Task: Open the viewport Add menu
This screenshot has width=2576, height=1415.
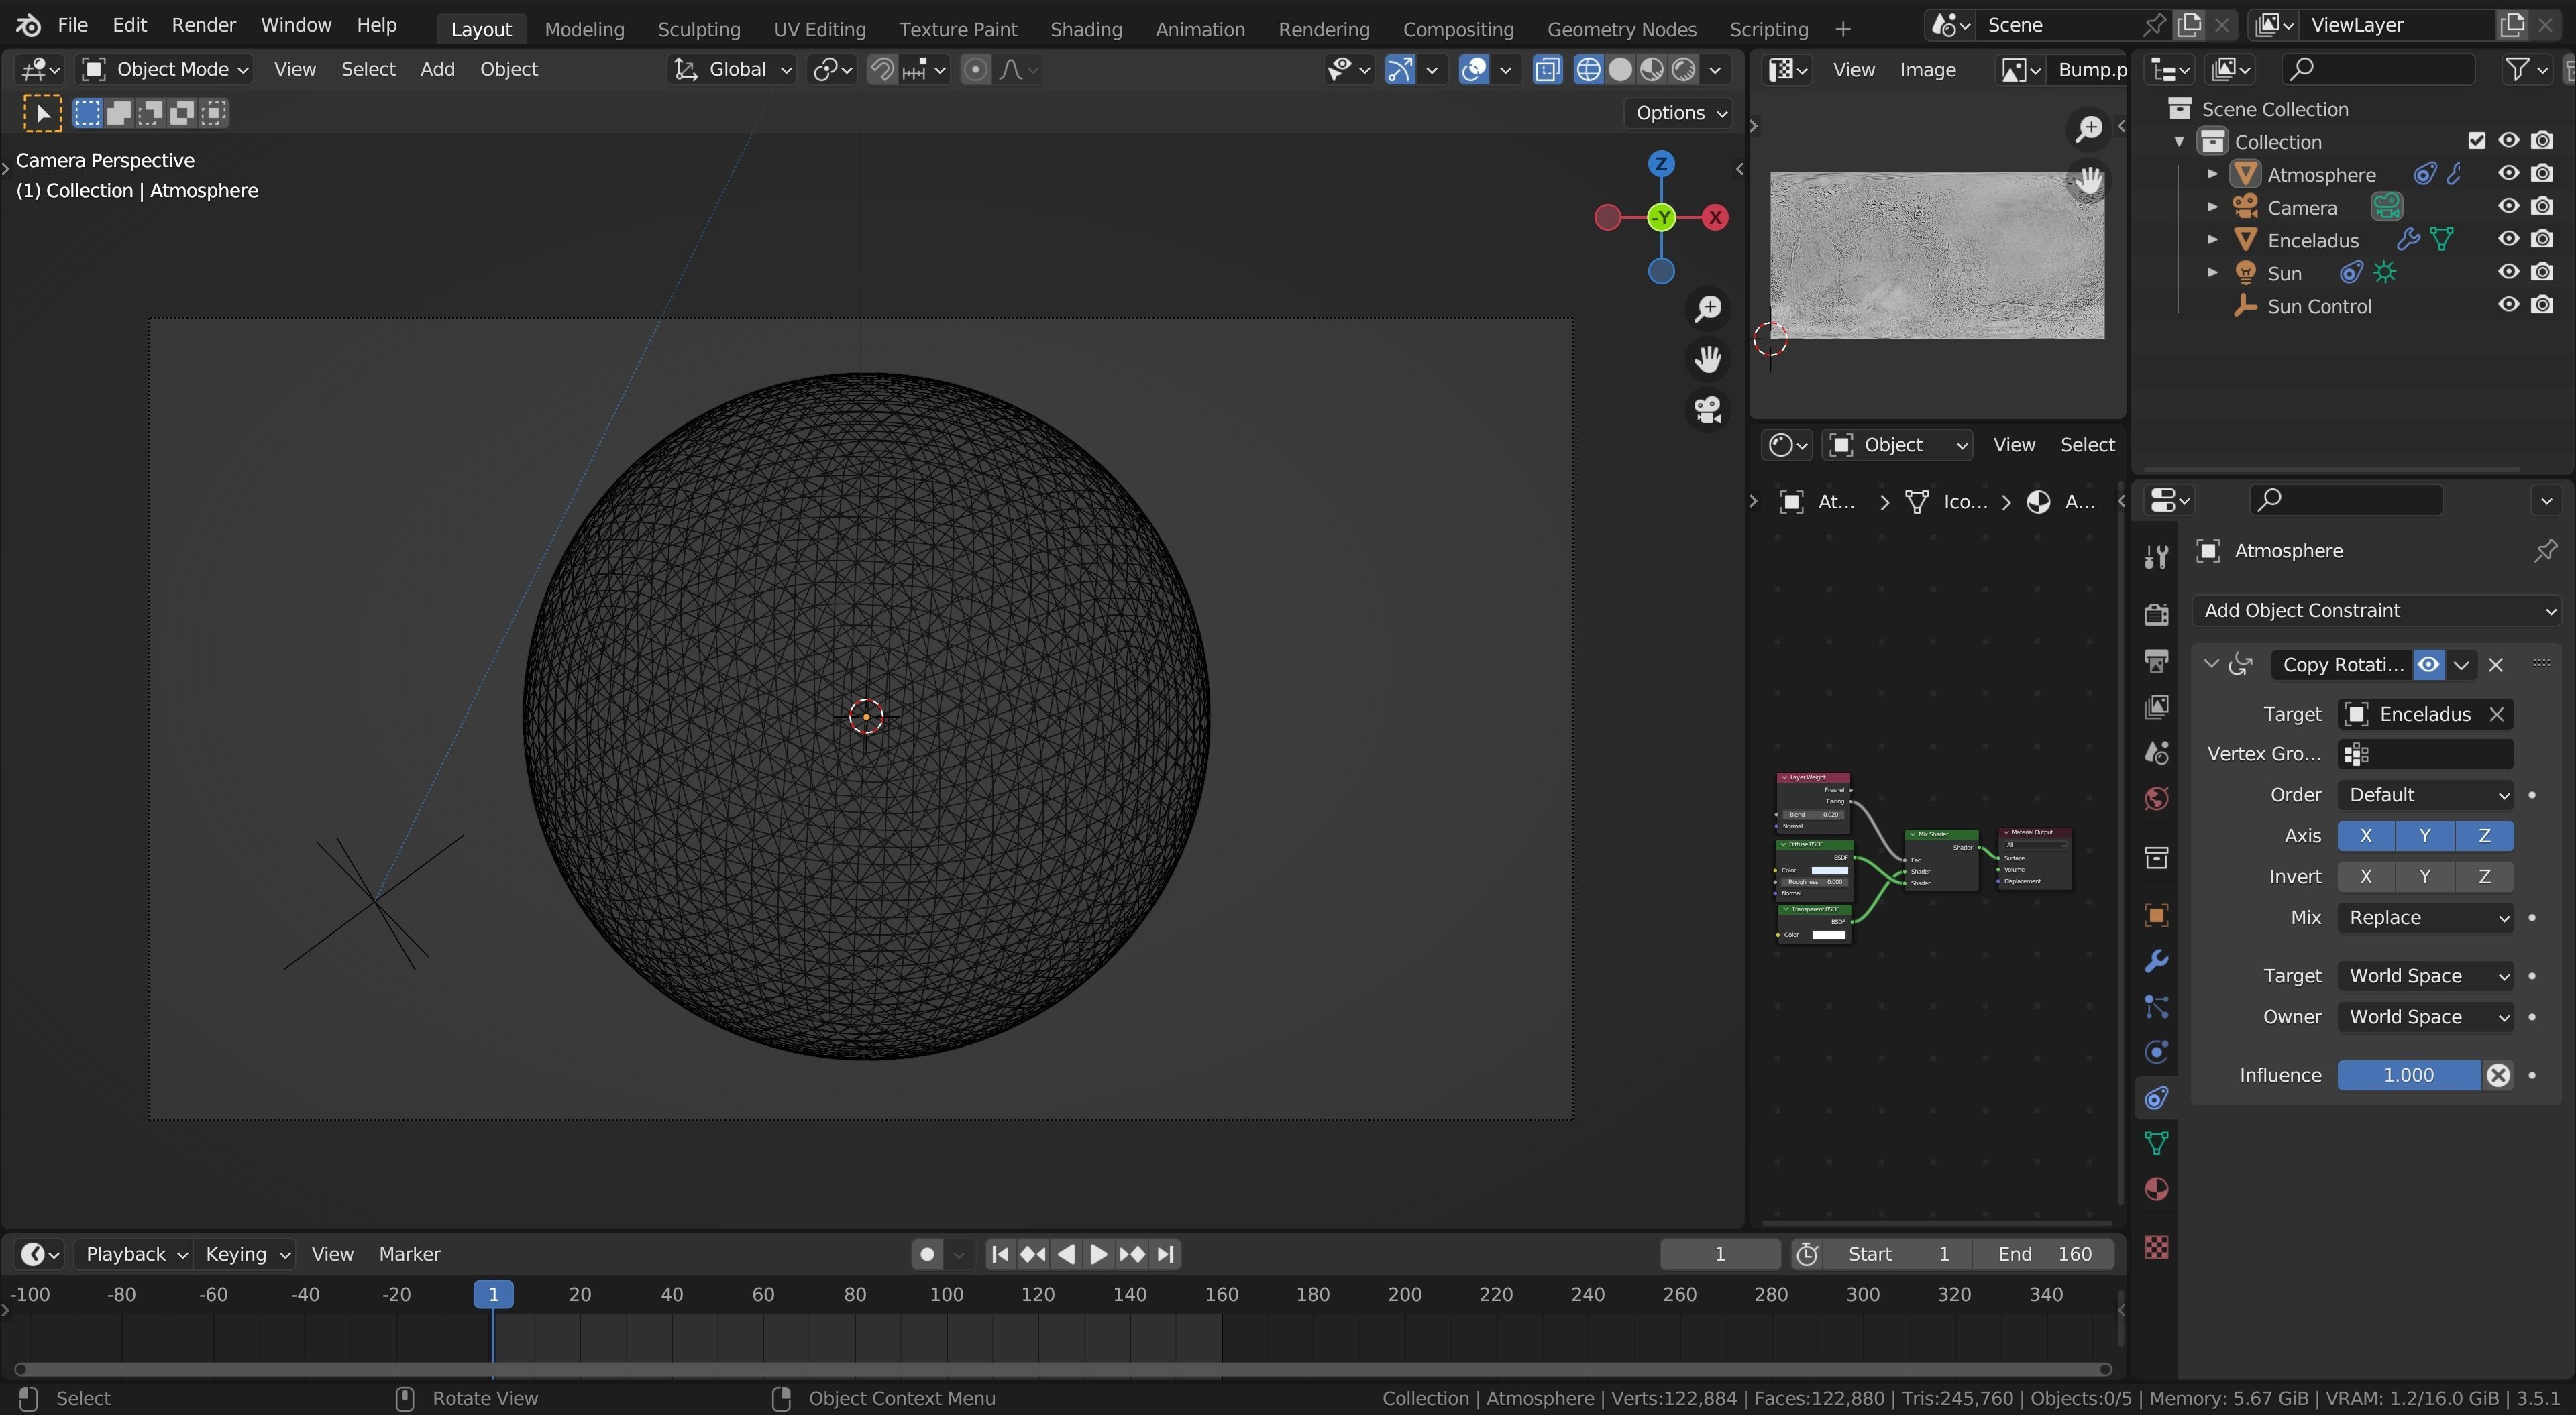Action: tap(437, 69)
